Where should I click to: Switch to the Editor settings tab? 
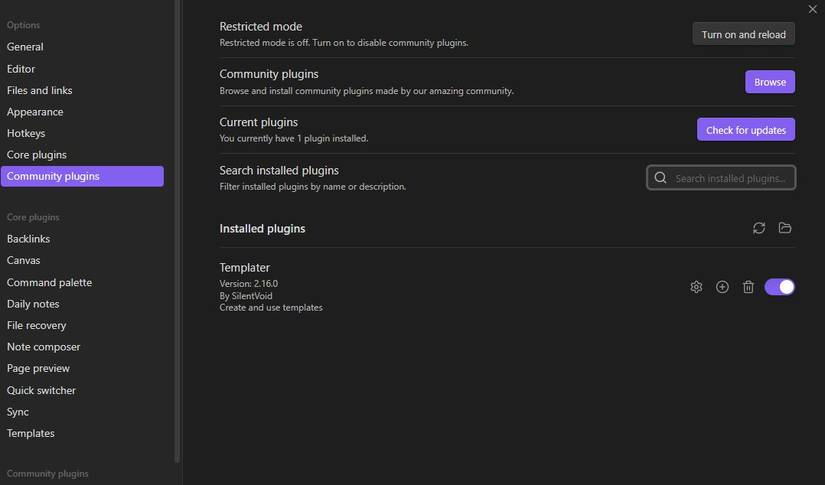[21, 69]
